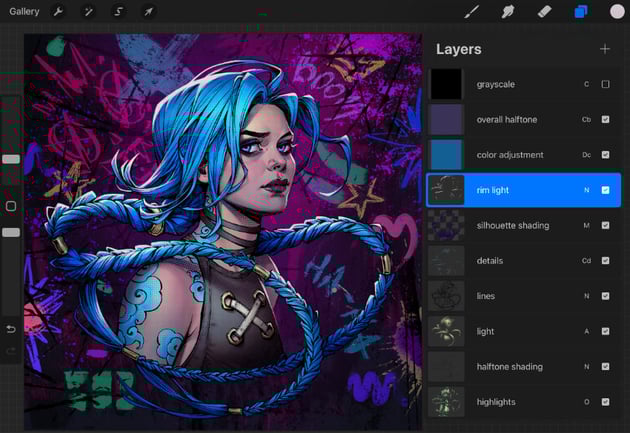
Task: Open blend mode C for grayscale
Action: click(587, 84)
